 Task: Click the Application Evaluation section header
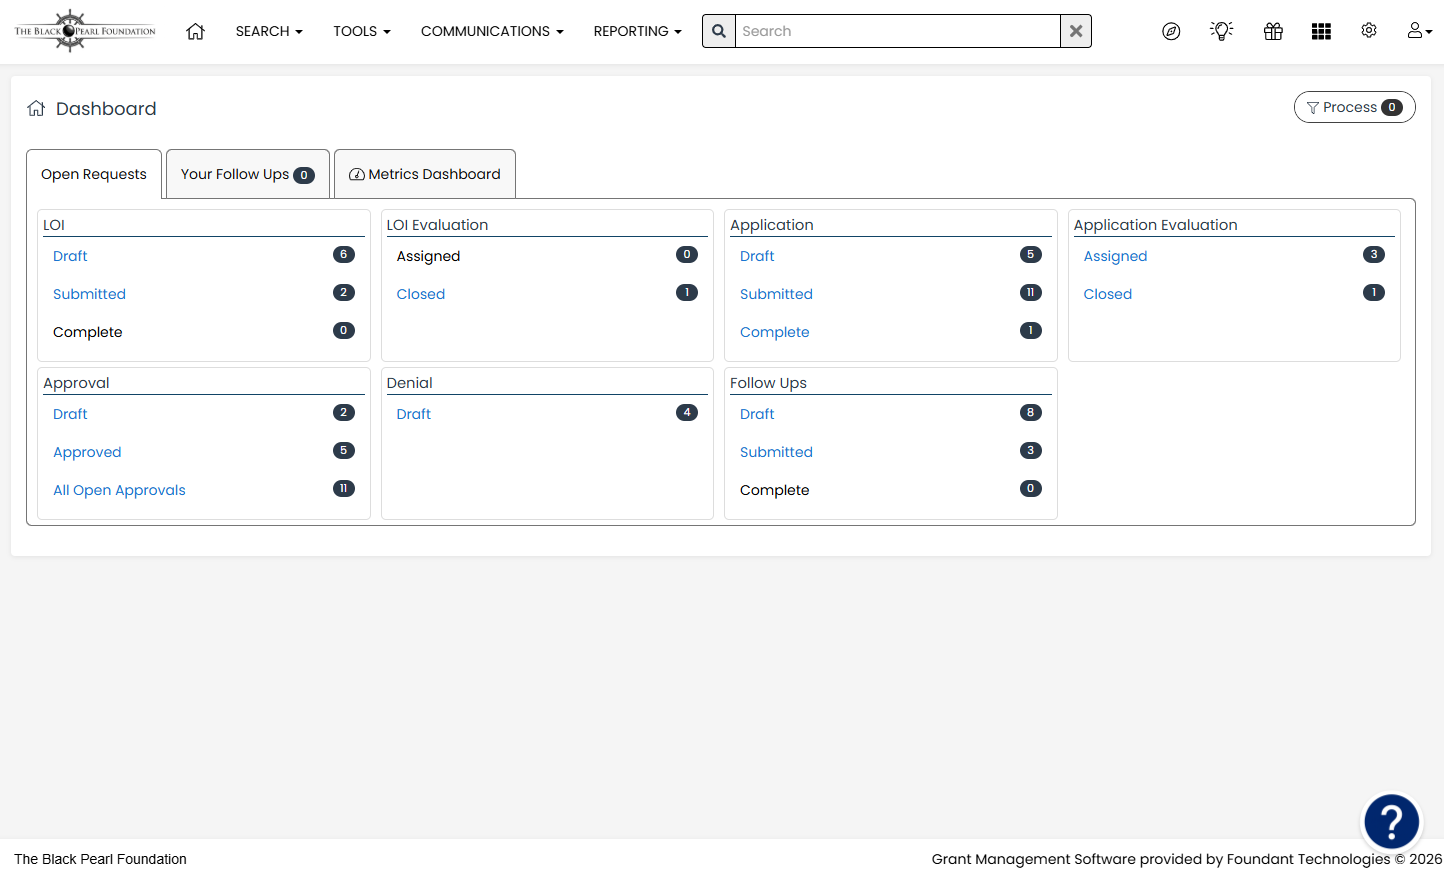1155,225
